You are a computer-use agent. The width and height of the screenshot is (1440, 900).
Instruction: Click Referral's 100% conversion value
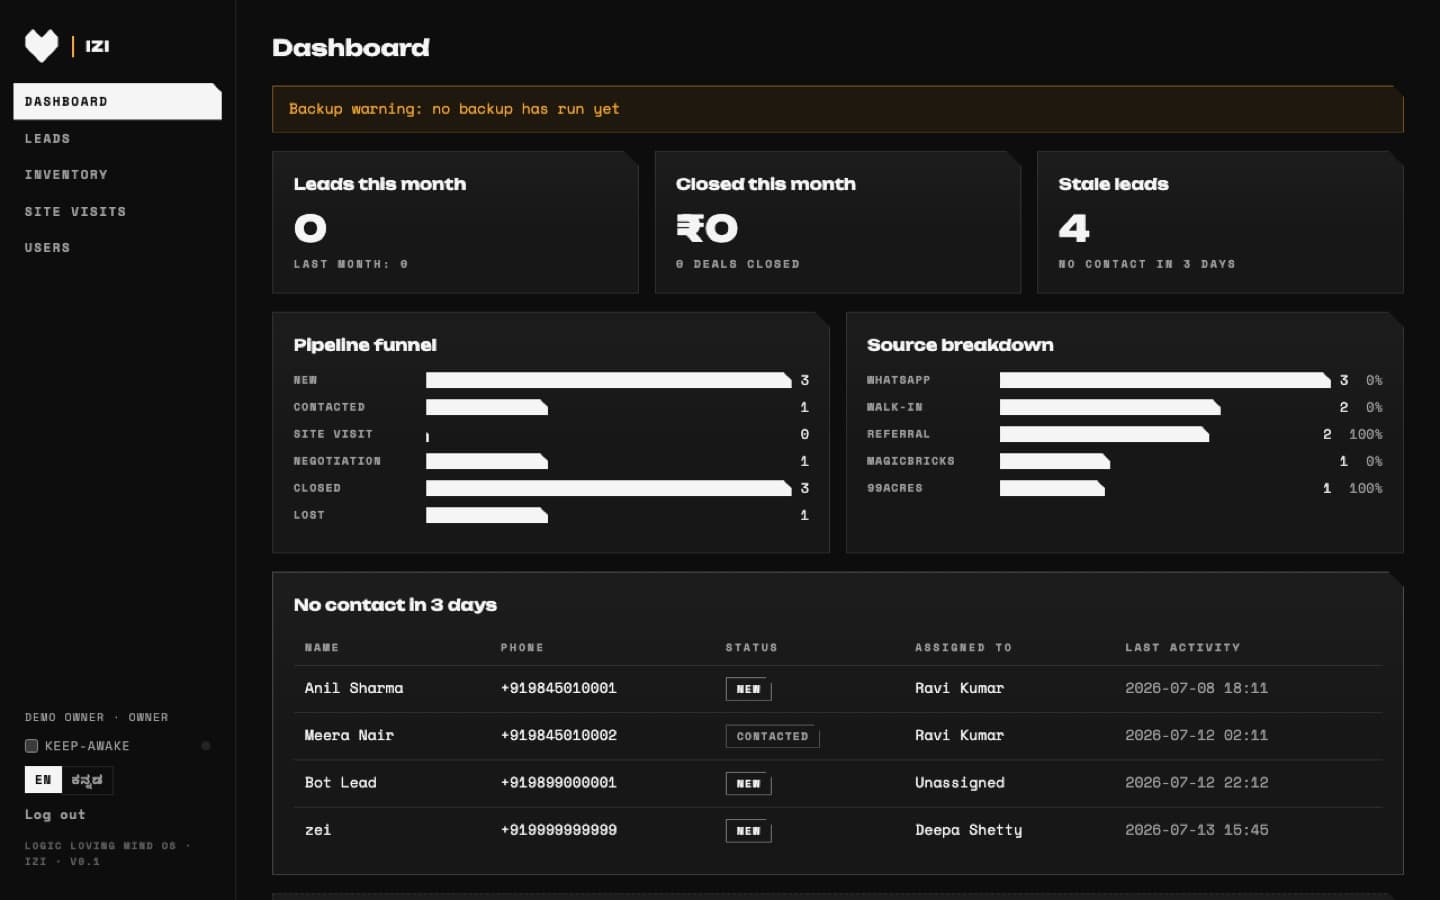coord(1365,434)
